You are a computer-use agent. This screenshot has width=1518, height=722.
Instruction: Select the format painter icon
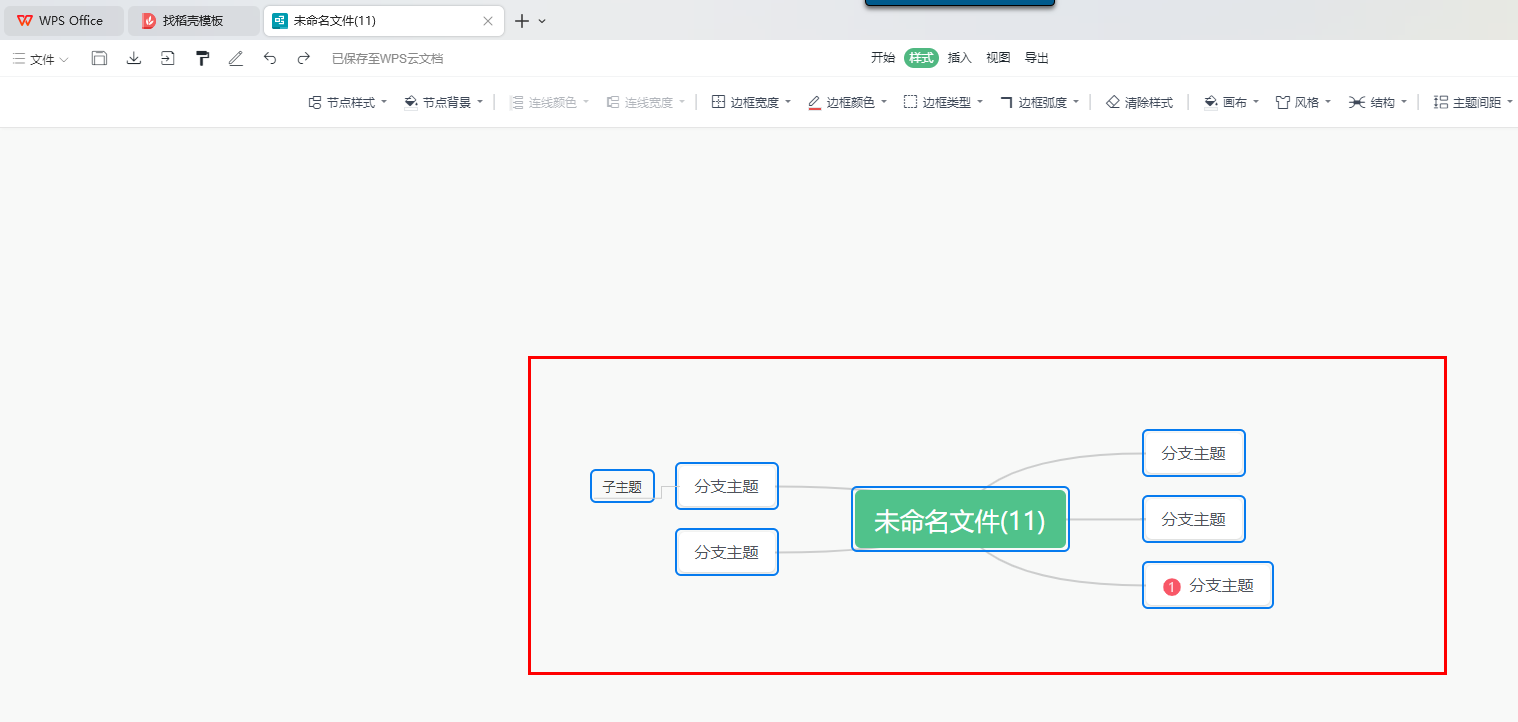[x=202, y=59]
